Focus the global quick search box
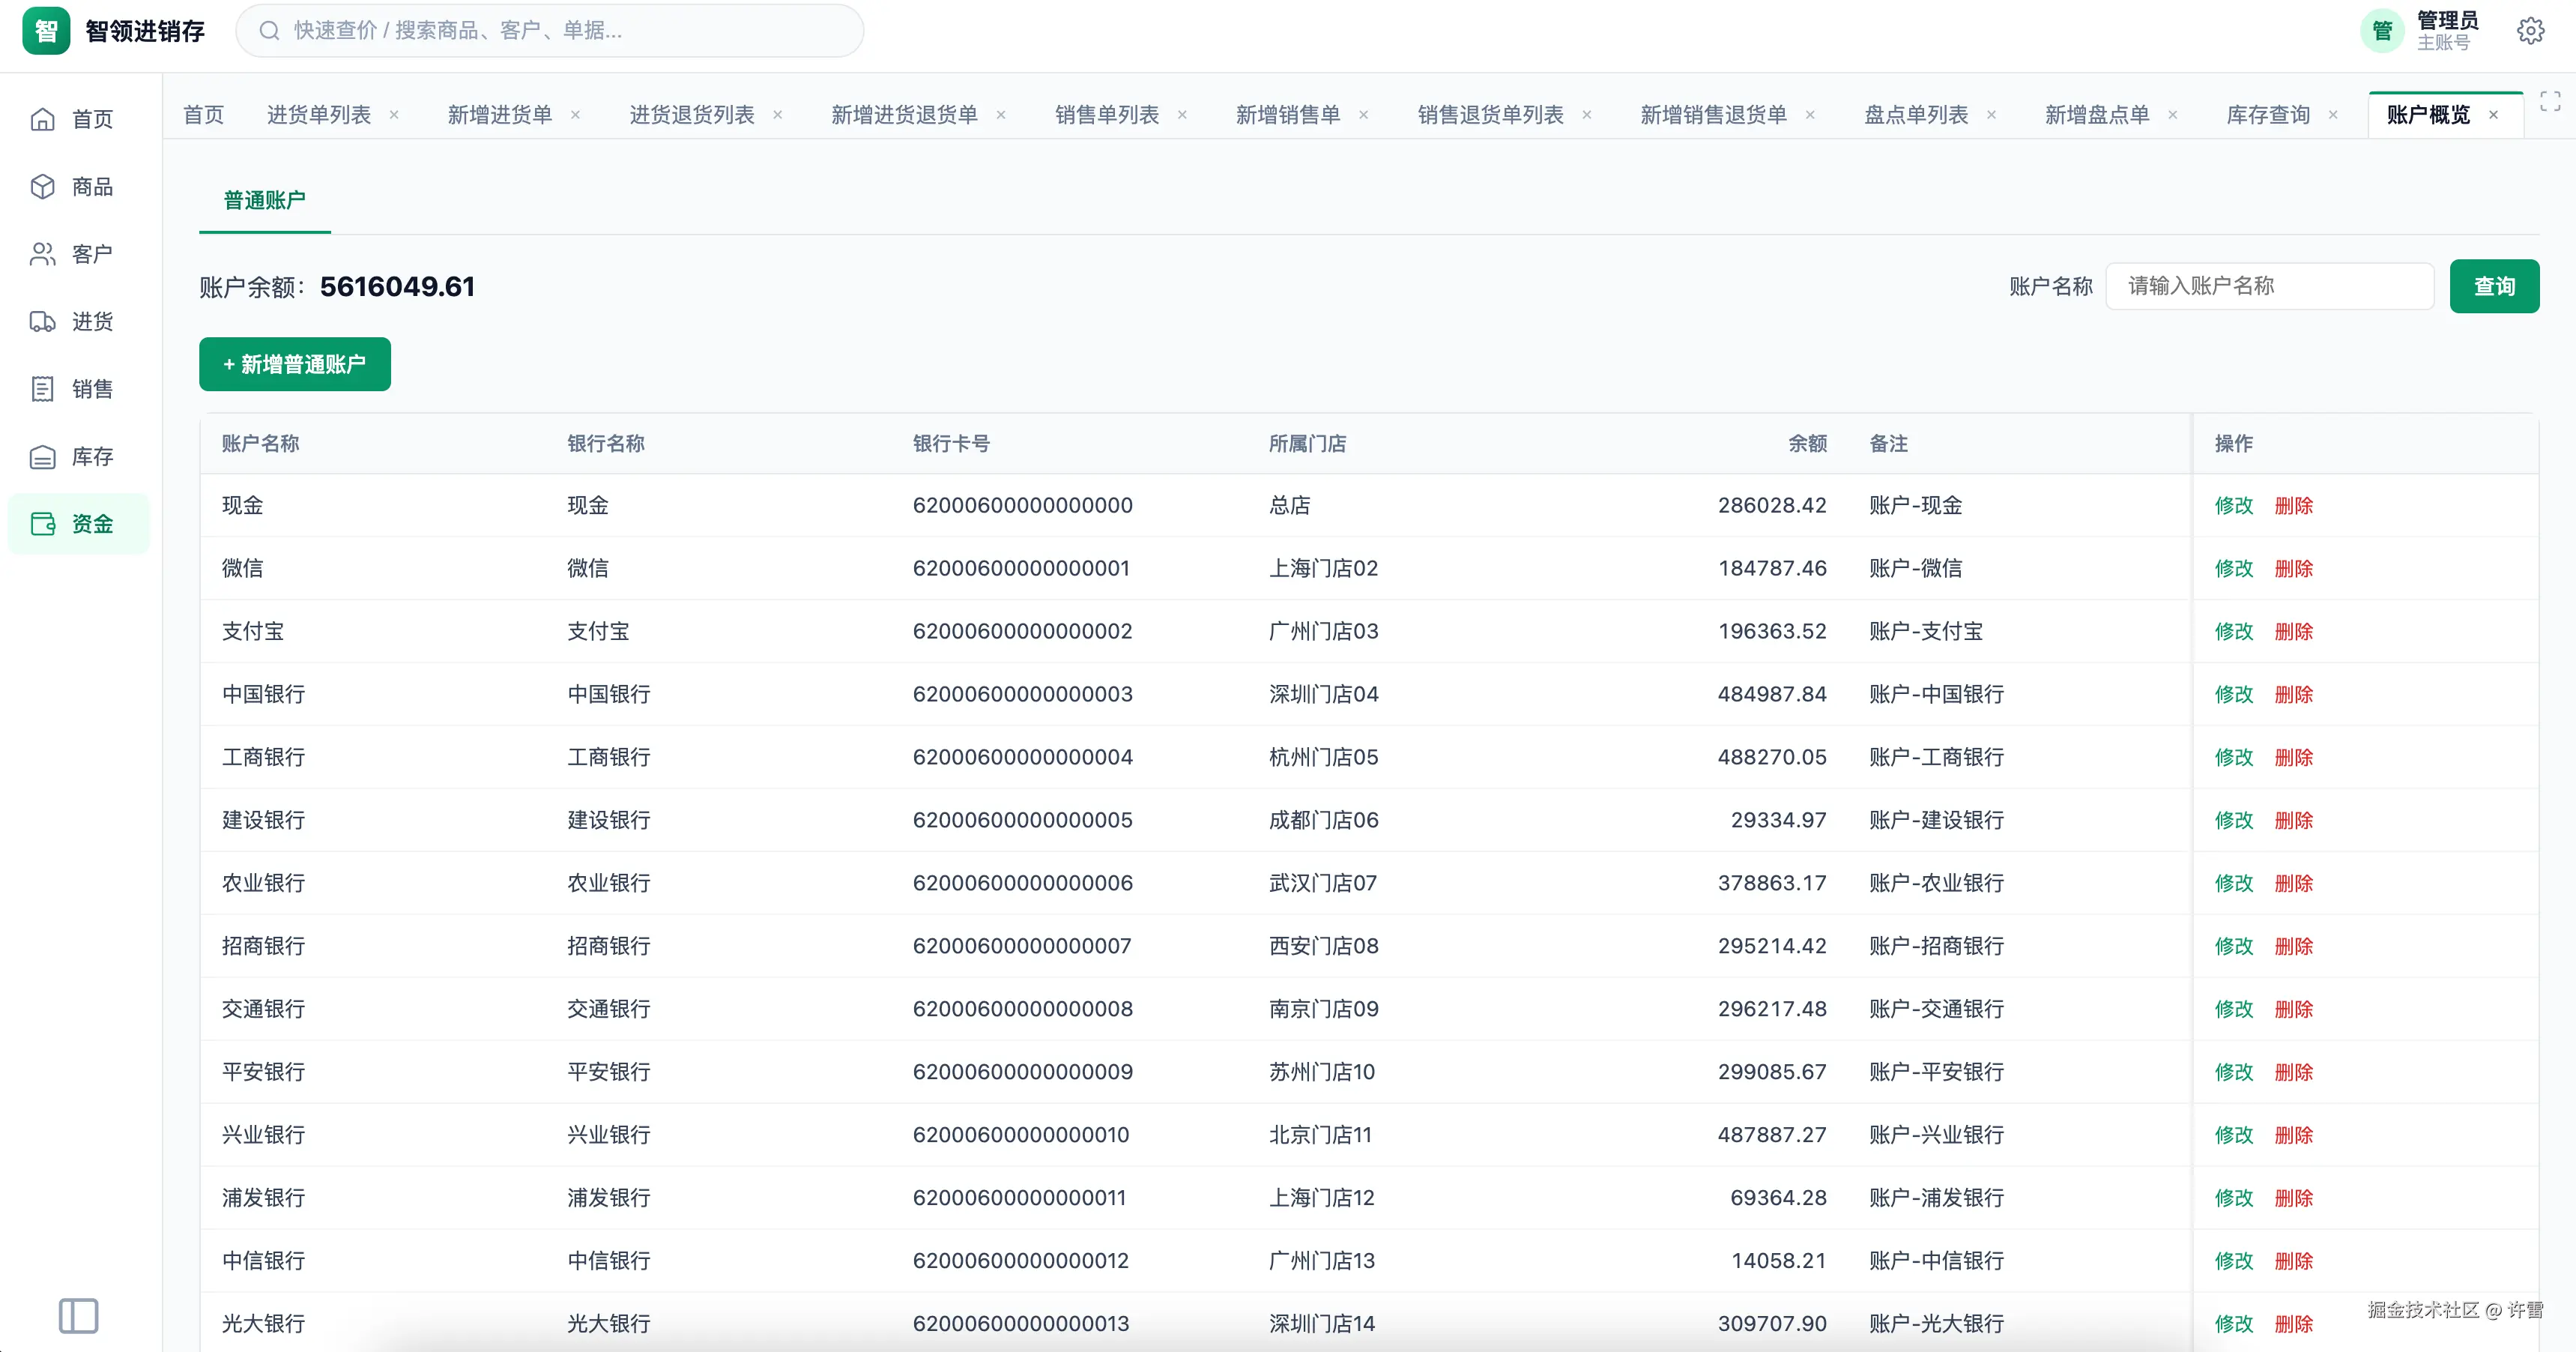 pyautogui.click(x=550, y=31)
